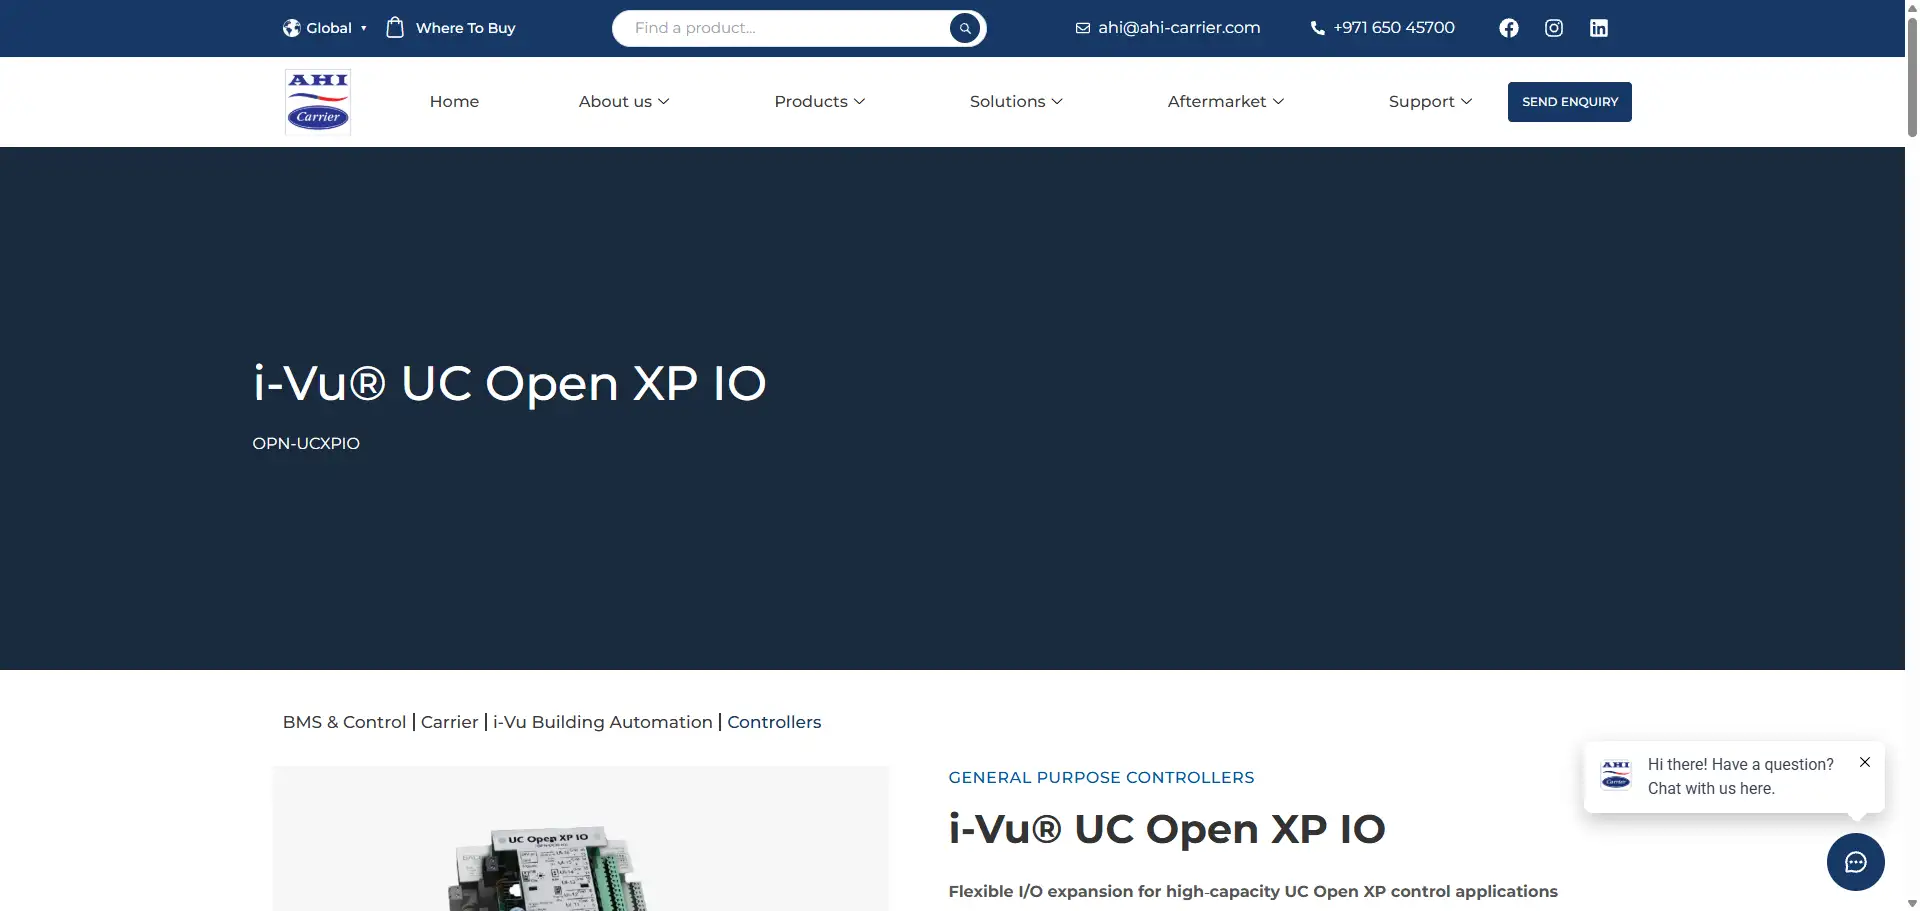1920x911 pixels.
Task: Click the envelope email icon
Action: 1082,28
